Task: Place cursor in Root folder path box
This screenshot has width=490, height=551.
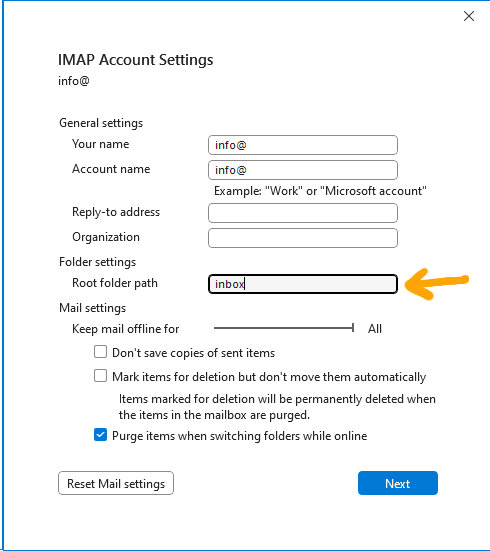Action: (303, 284)
